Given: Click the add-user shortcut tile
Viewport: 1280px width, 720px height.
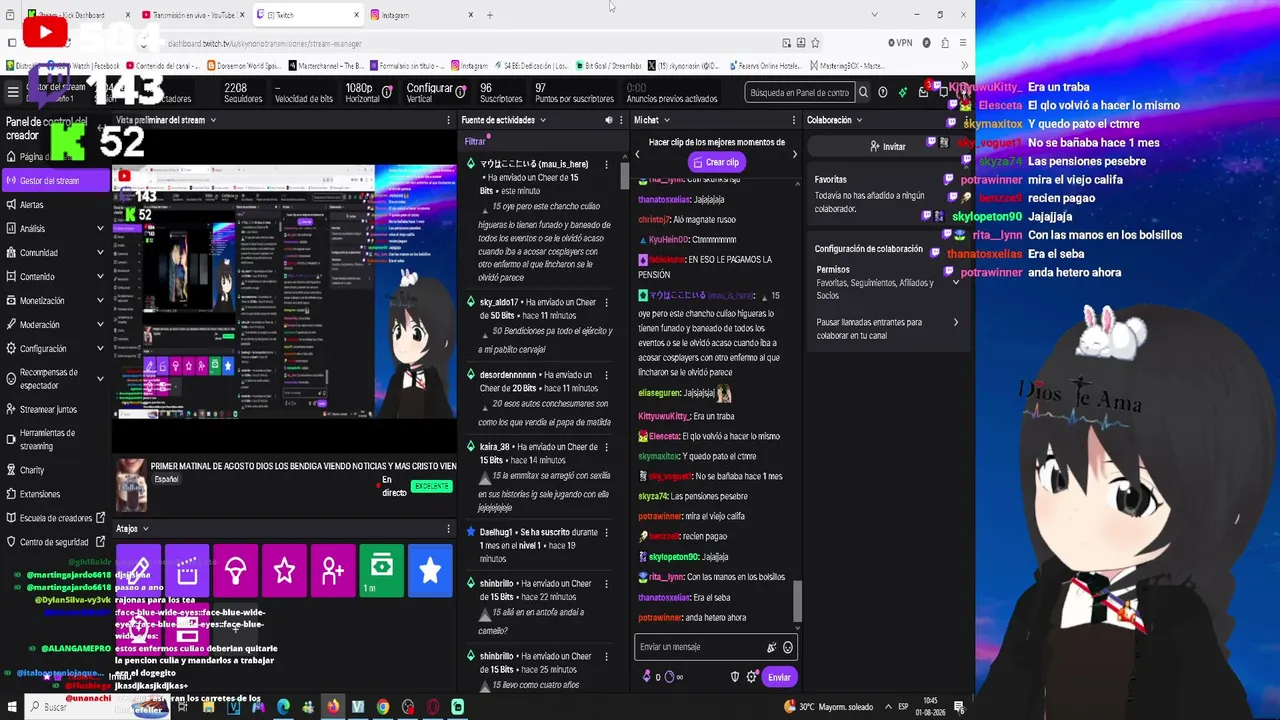Looking at the screenshot, I should pos(333,570).
